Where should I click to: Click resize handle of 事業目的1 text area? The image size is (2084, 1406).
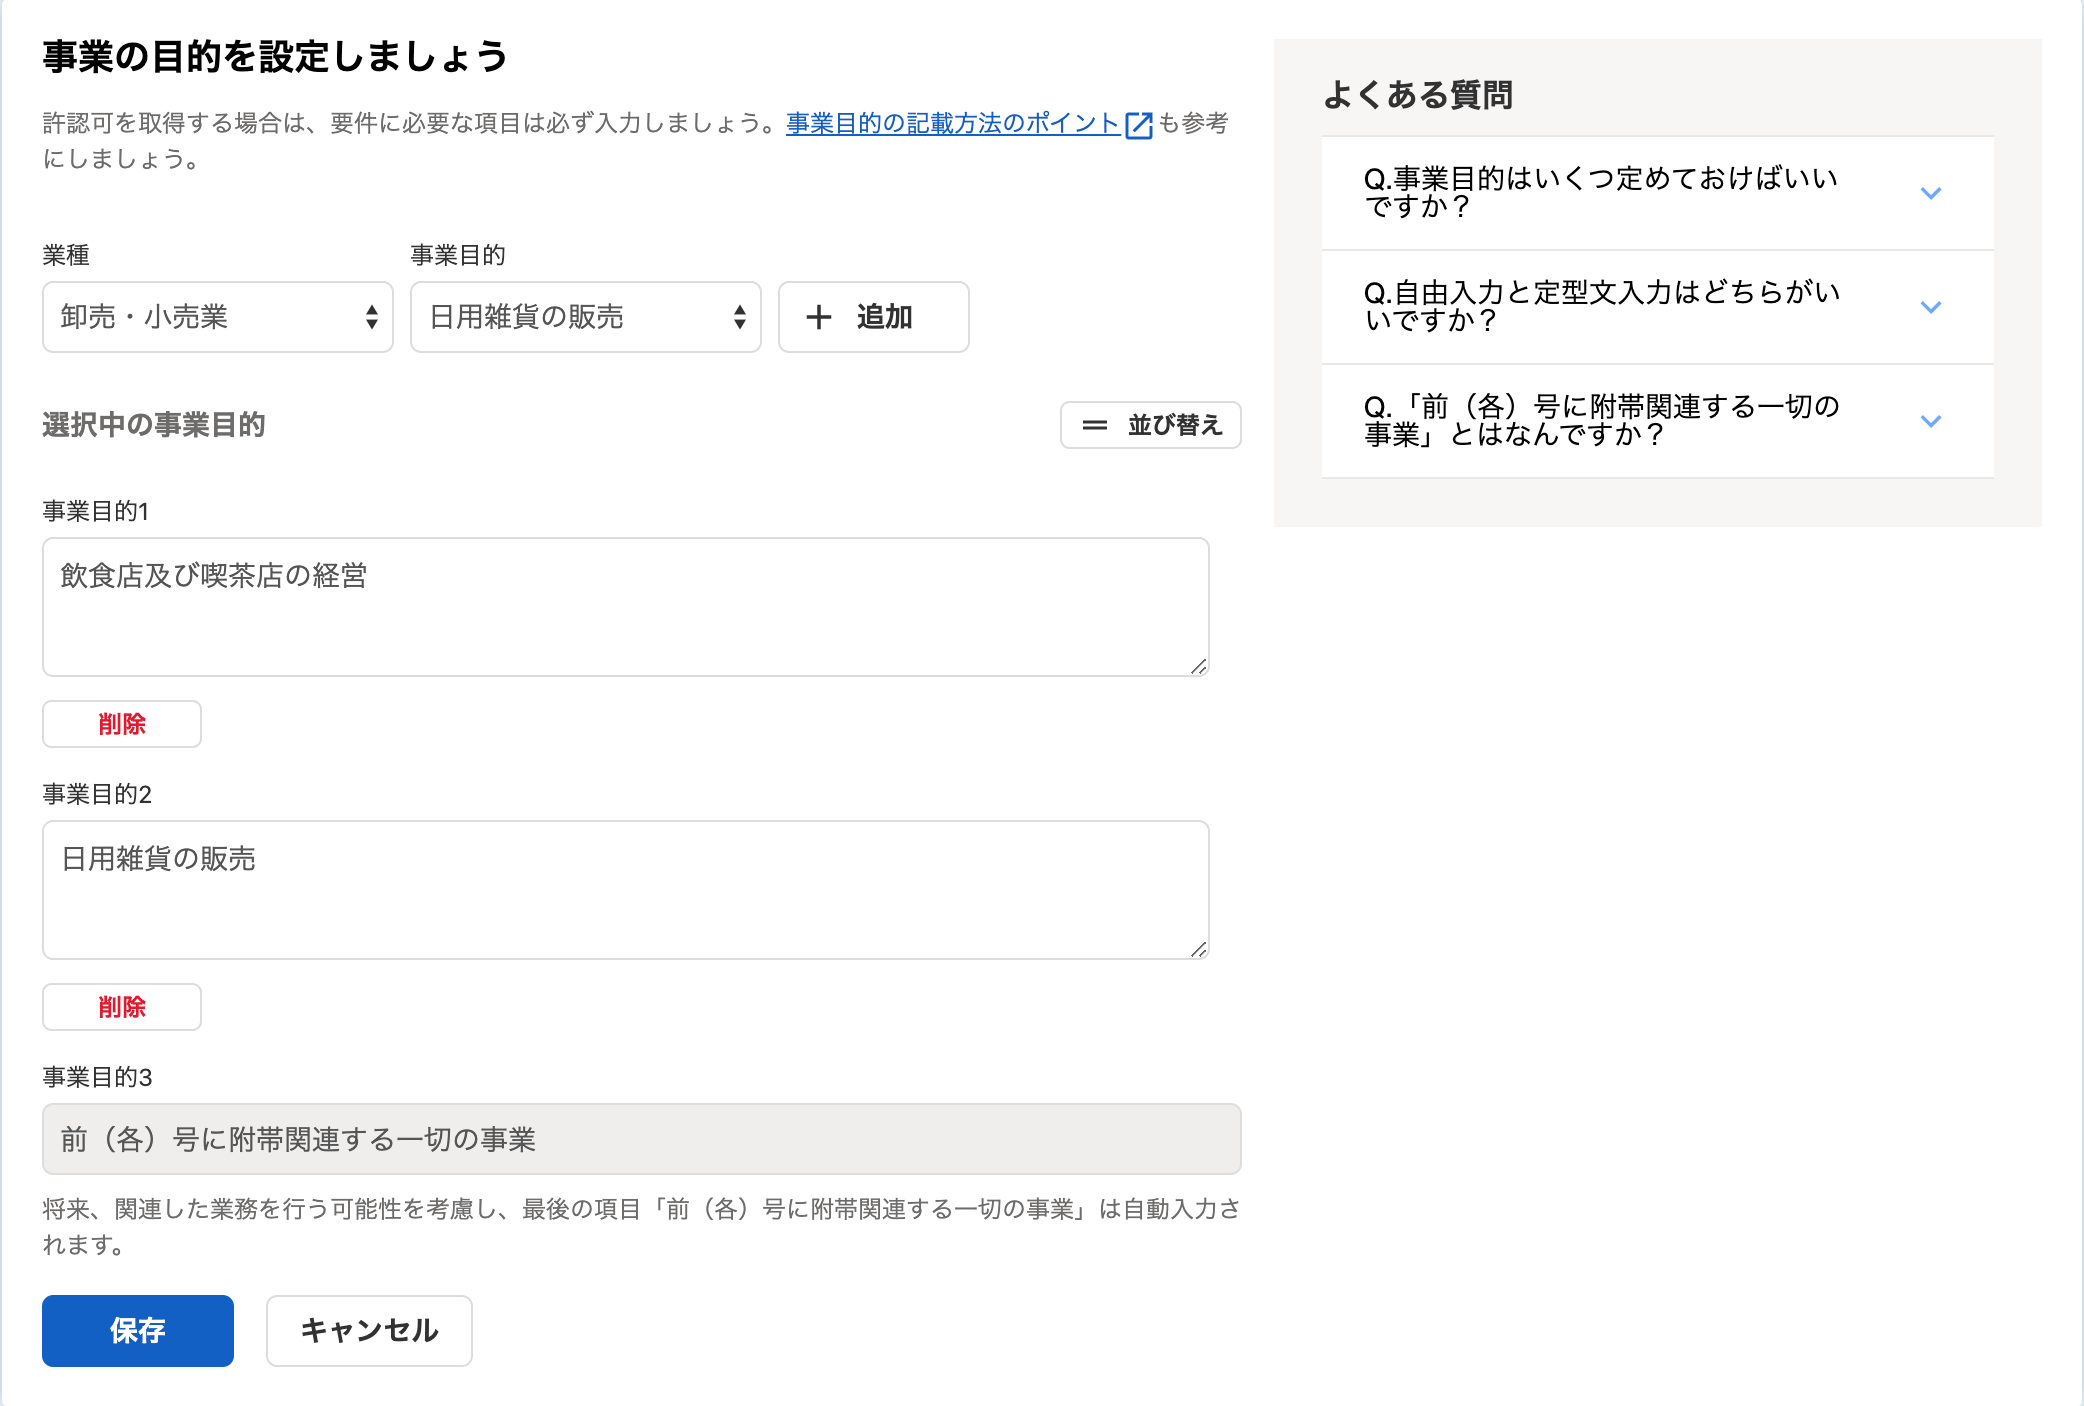click(1198, 666)
